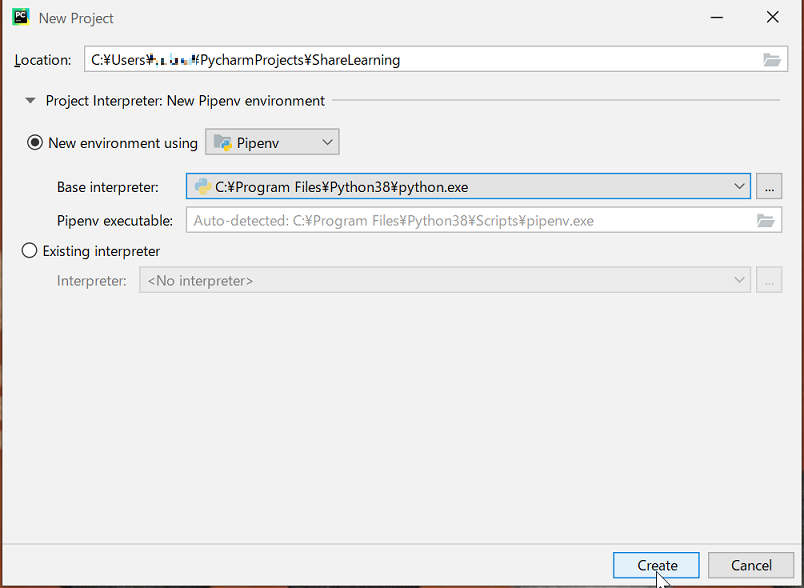Close the New Project dialog
804x588 pixels.
pyautogui.click(x=773, y=17)
